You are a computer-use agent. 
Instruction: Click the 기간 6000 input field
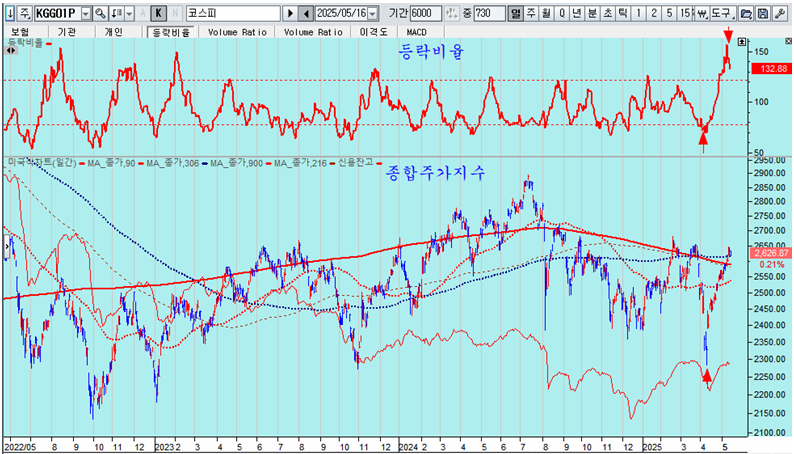click(424, 14)
